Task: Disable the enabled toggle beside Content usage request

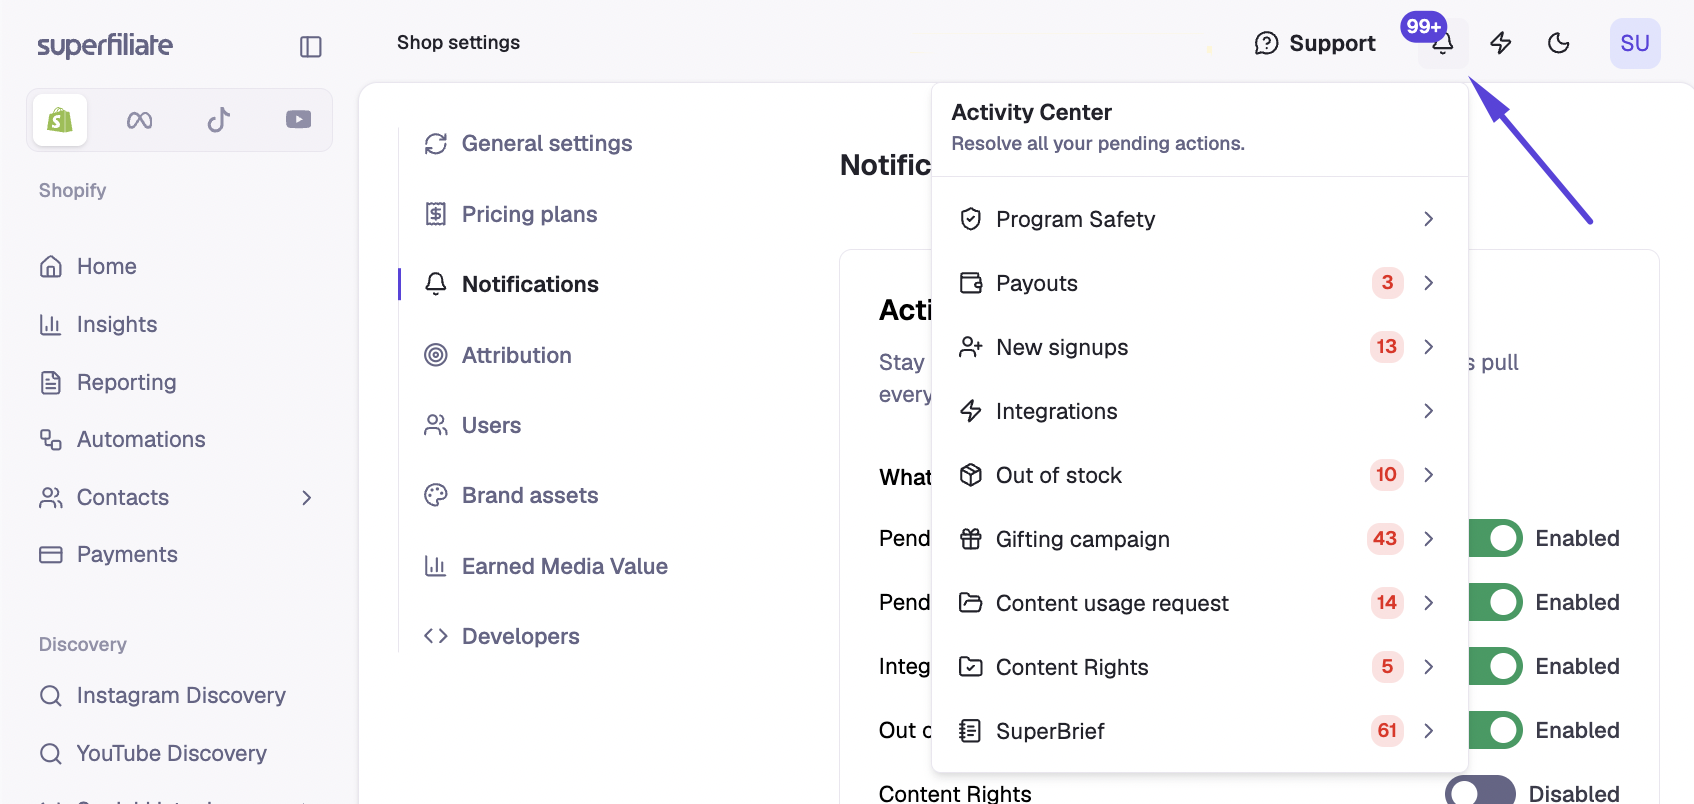Action: 1496,602
